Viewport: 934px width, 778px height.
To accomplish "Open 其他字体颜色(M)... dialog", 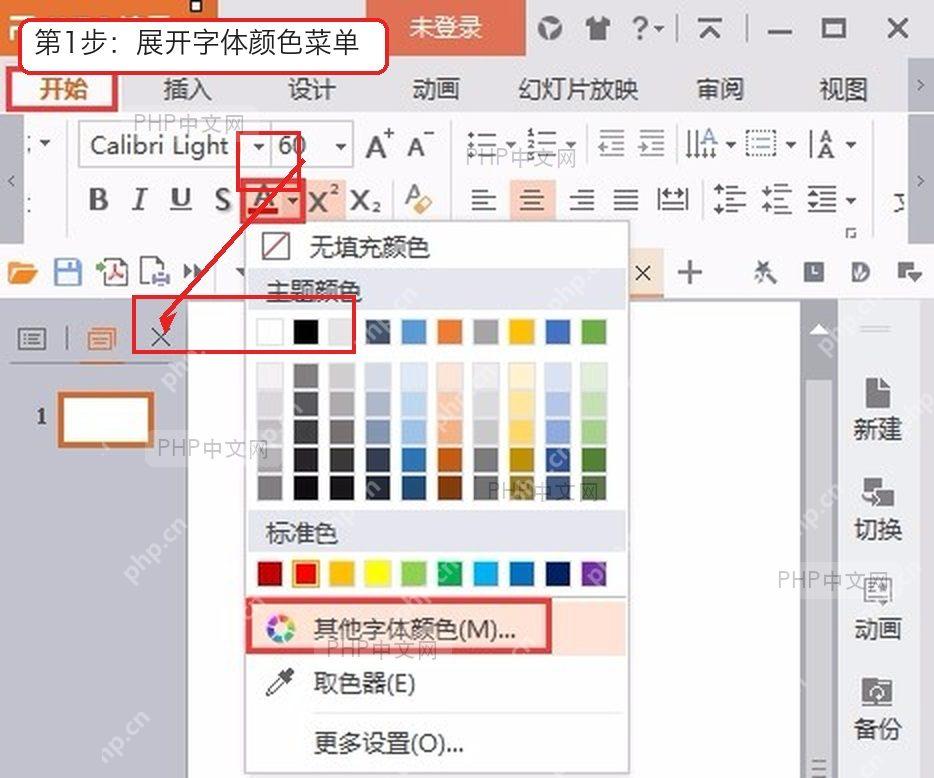I will pyautogui.click(x=437, y=628).
